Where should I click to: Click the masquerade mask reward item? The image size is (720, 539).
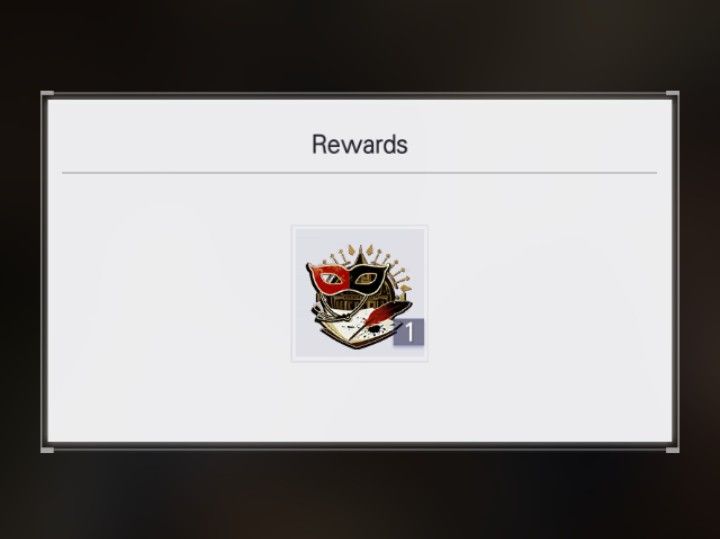360,294
